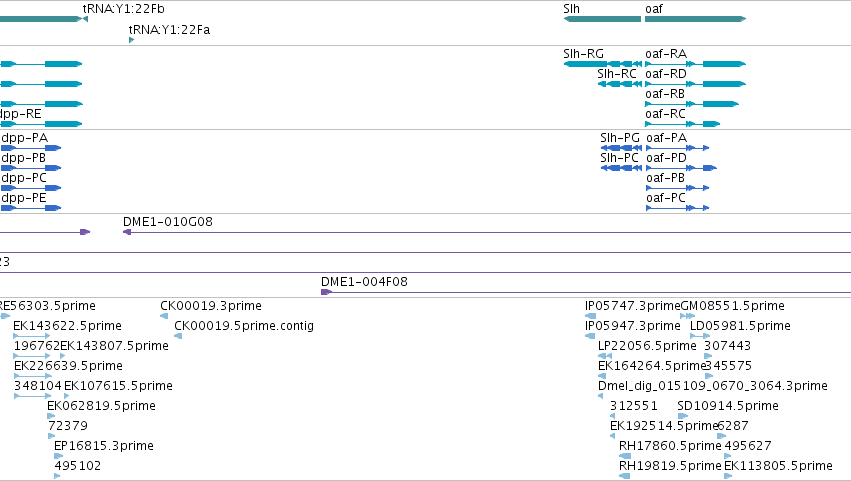Select the 345575 feature label
The height and width of the screenshot is (481, 851).
(x=728, y=366)
